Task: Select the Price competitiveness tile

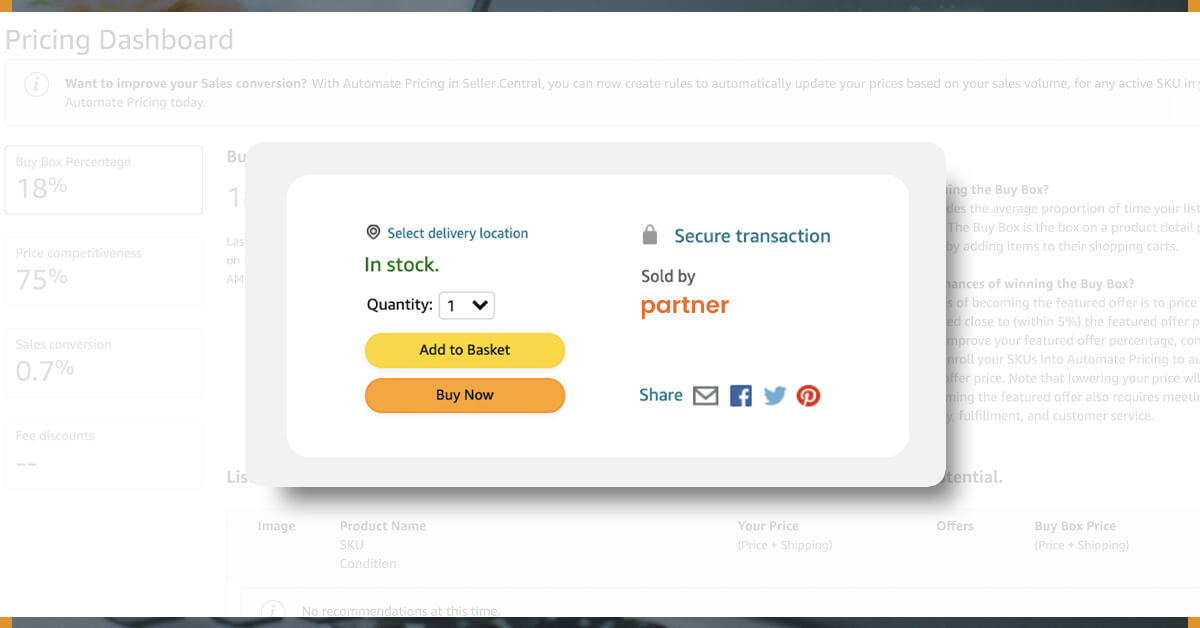Action: pyautogui.click(x=104, y=271)
